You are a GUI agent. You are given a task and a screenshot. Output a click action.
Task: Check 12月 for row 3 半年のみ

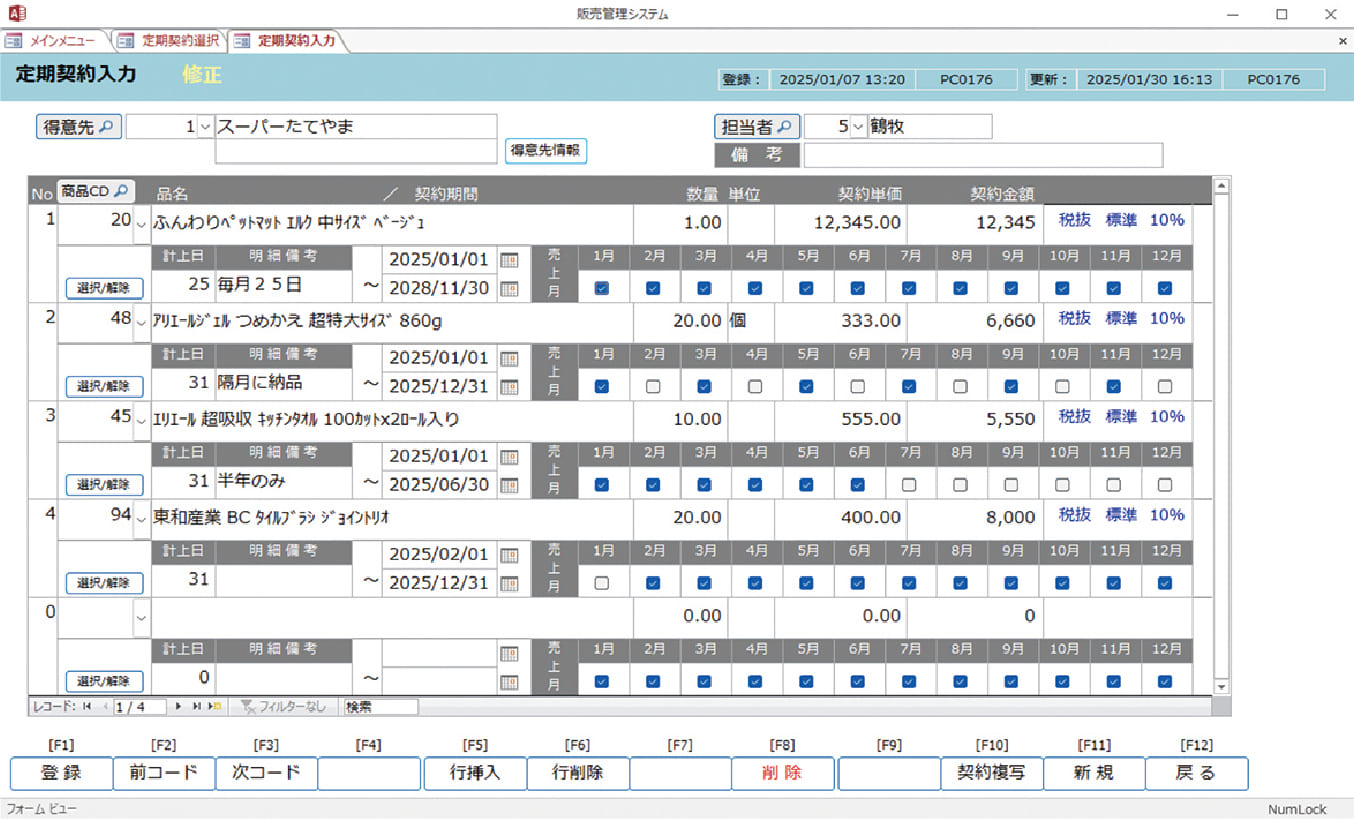tap(1164, 485)
